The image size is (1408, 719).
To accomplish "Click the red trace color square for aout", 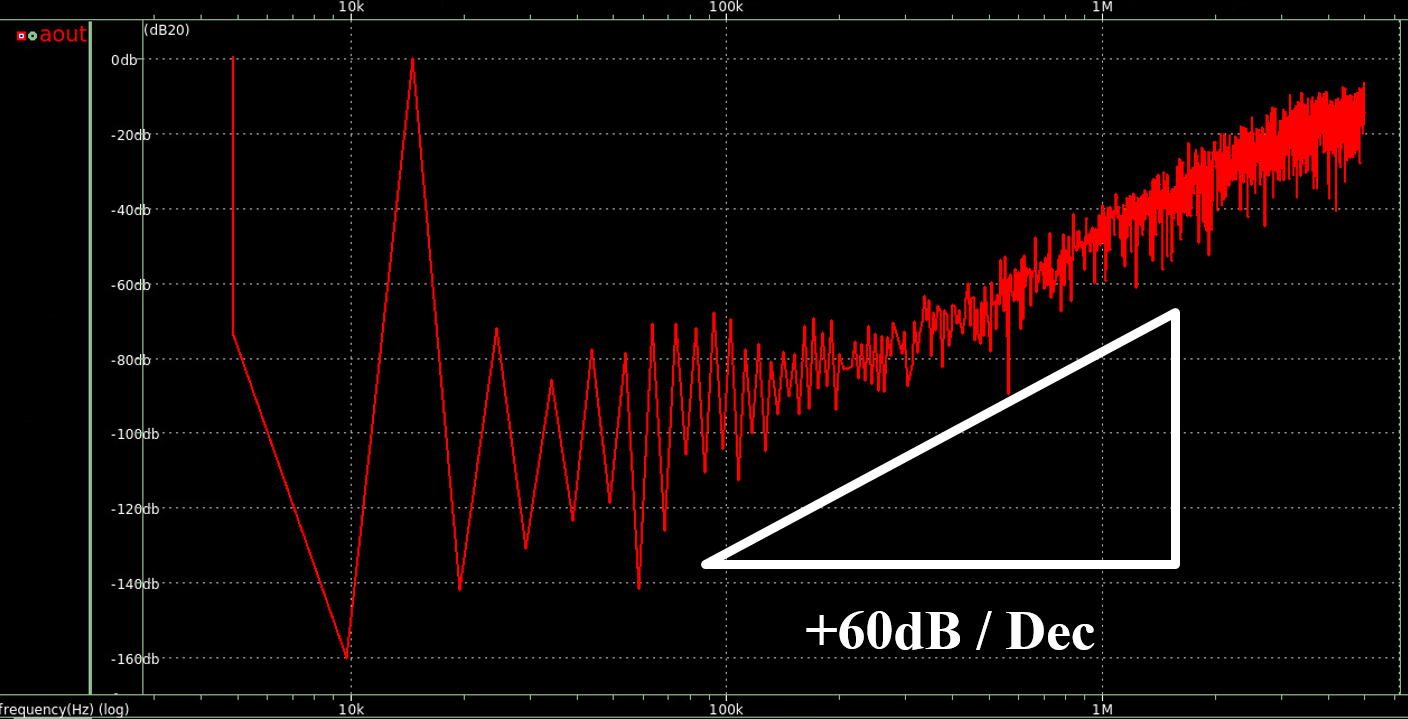I will (x=21, y=36).
